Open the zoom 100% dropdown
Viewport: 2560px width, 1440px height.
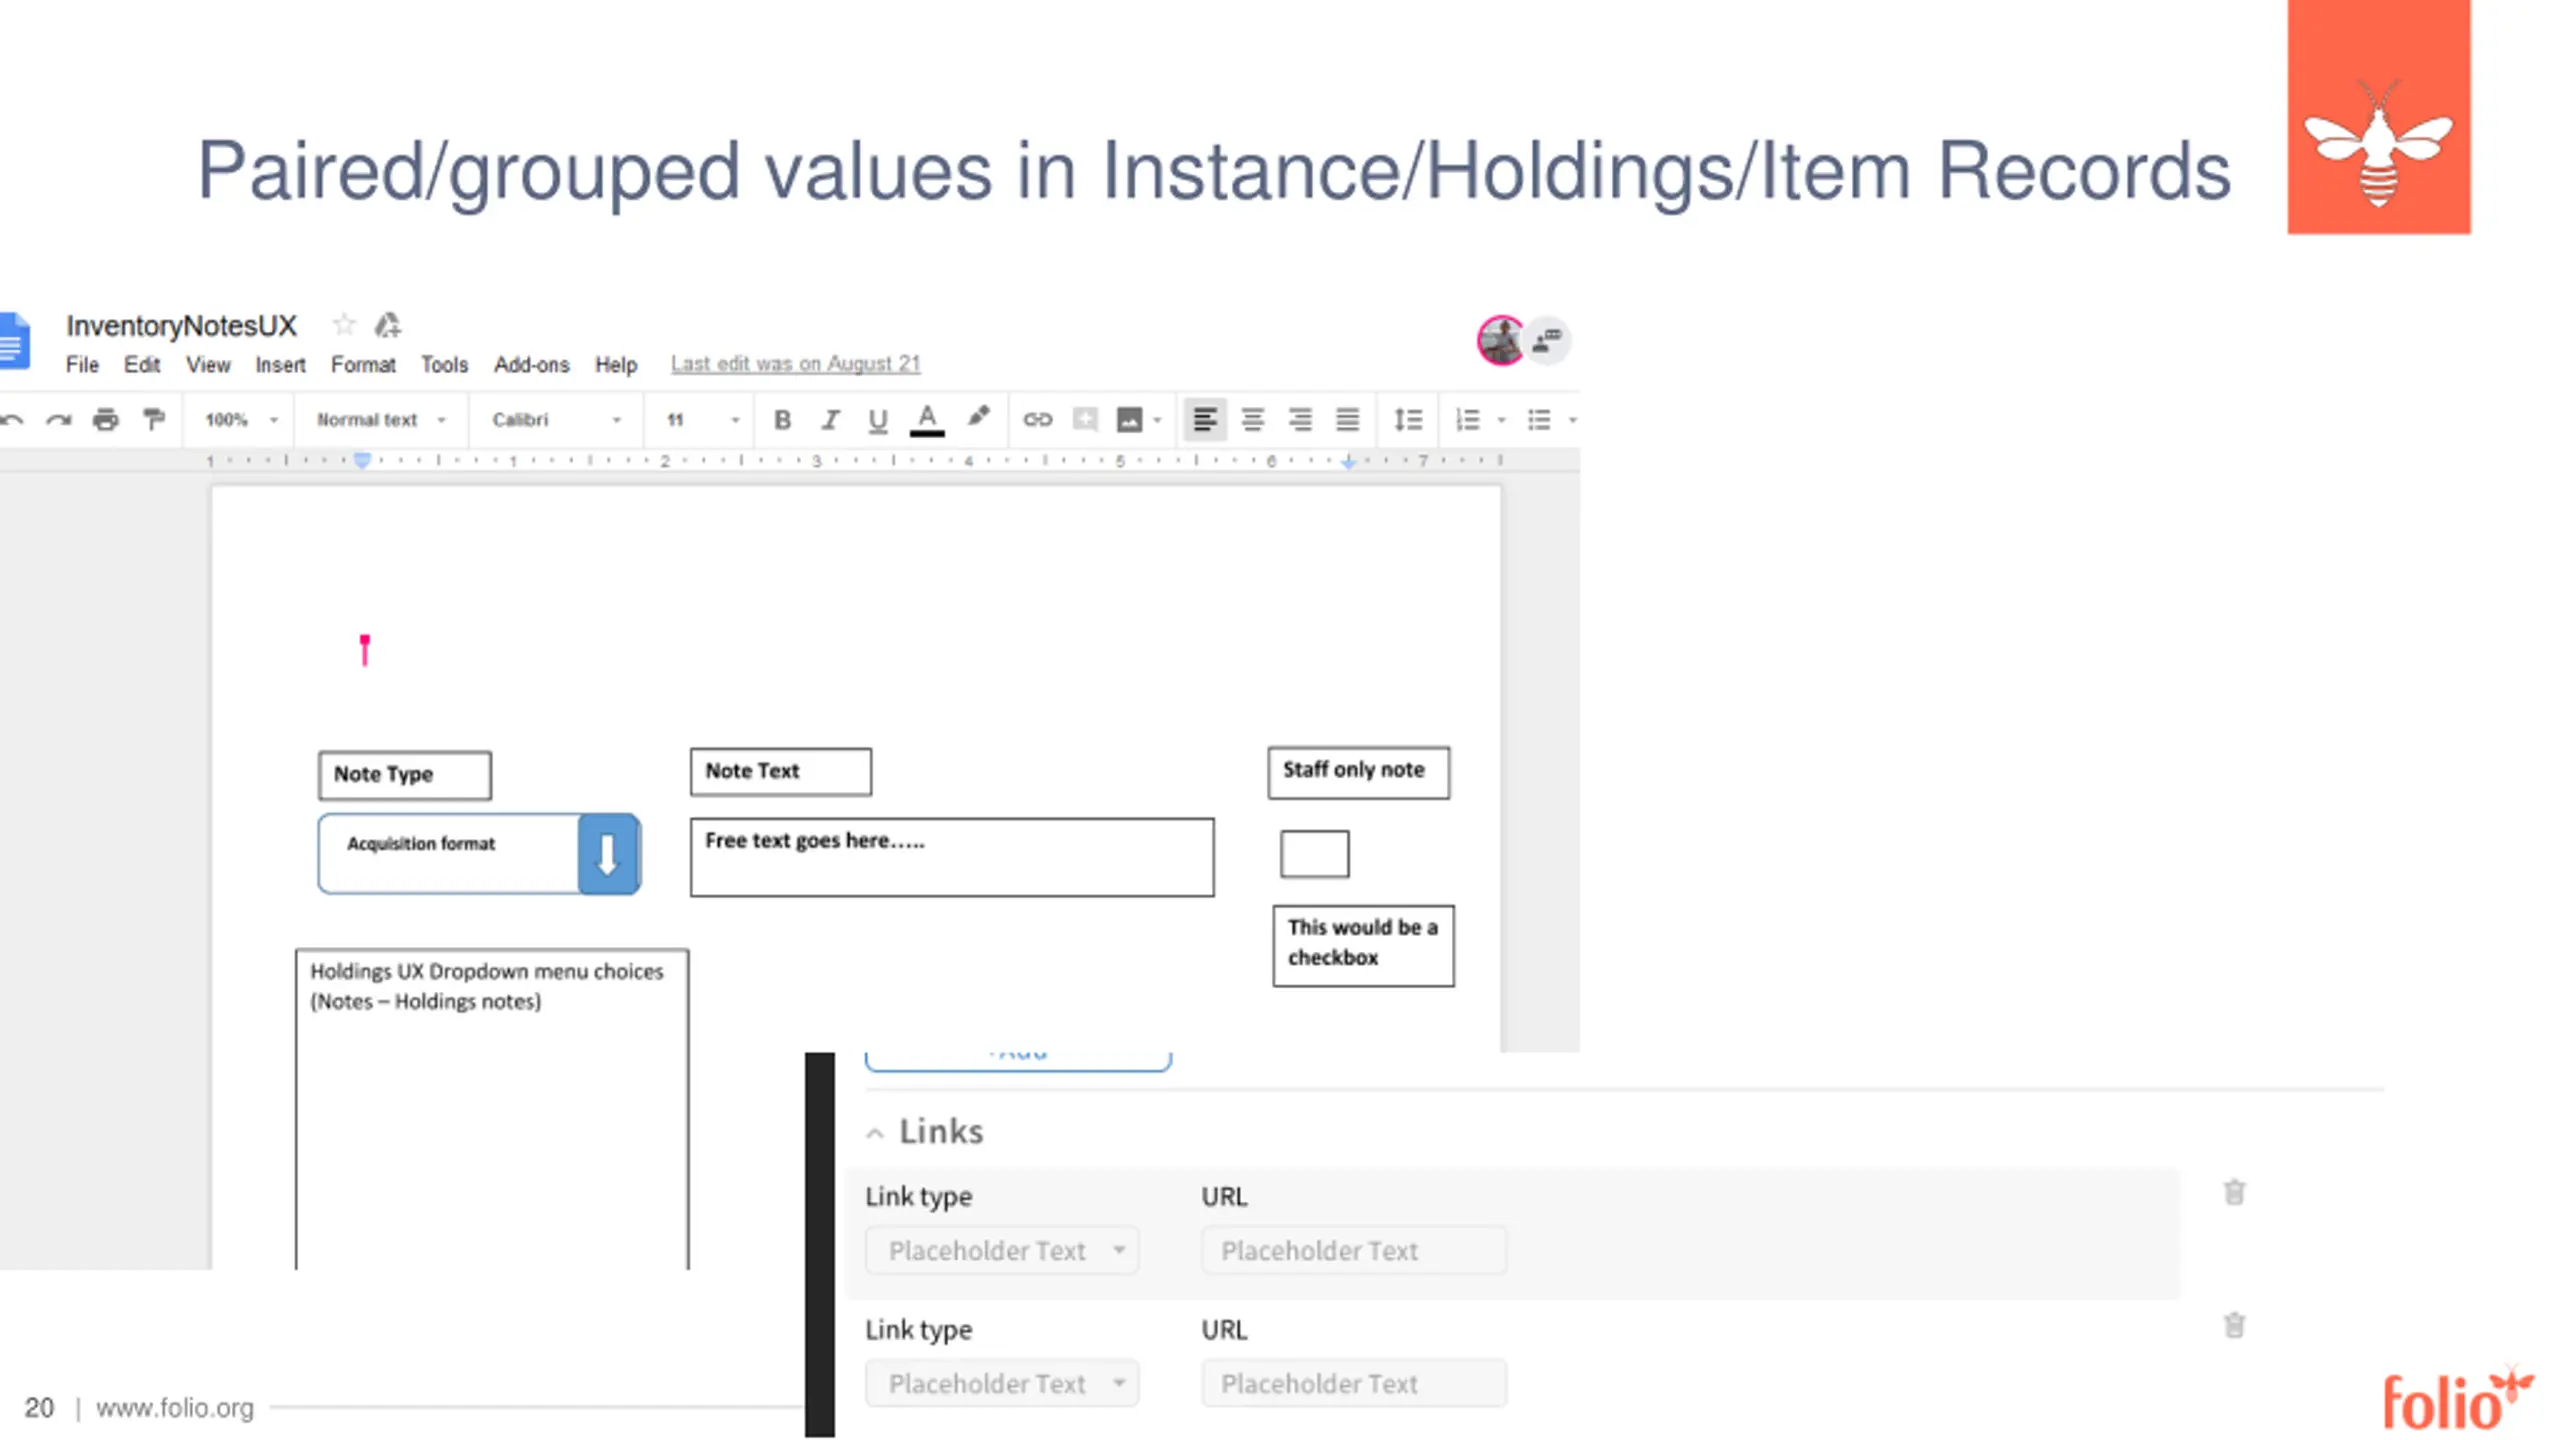241,420
